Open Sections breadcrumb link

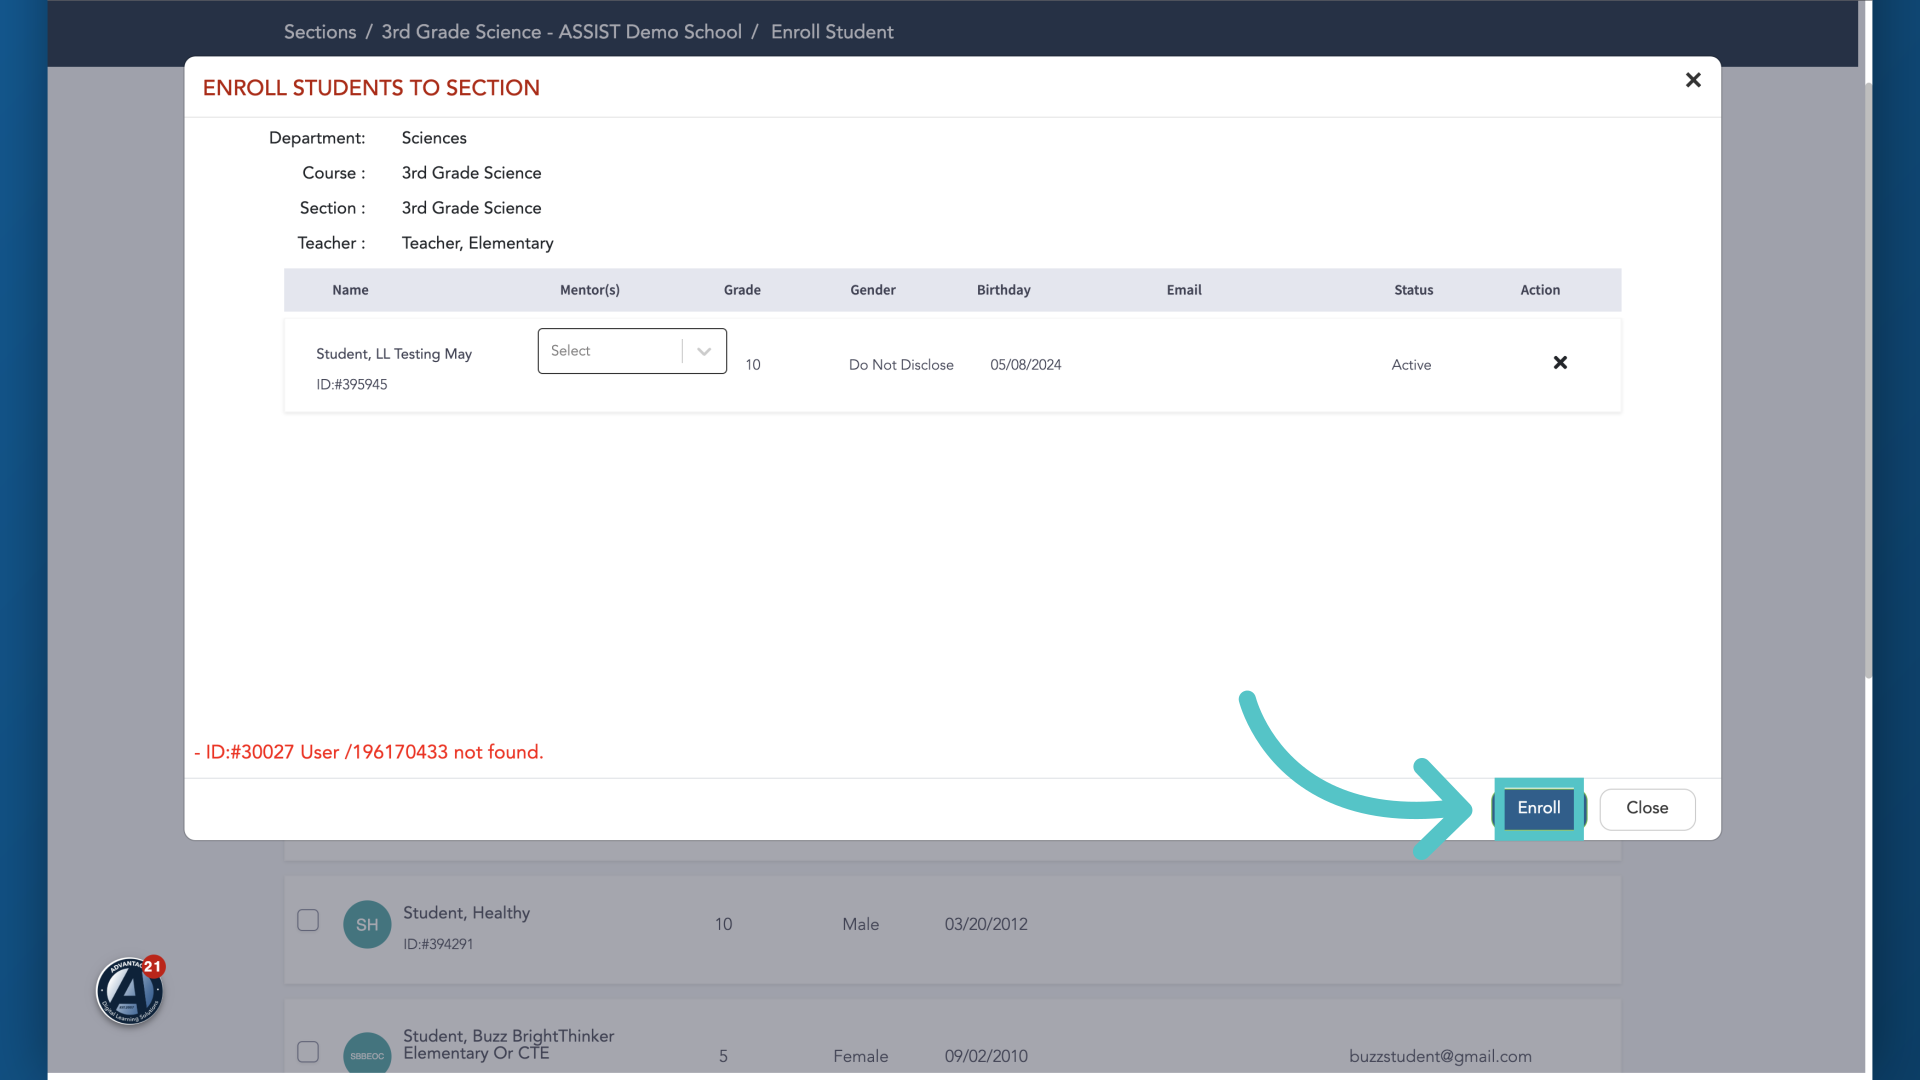pos(320,32)
